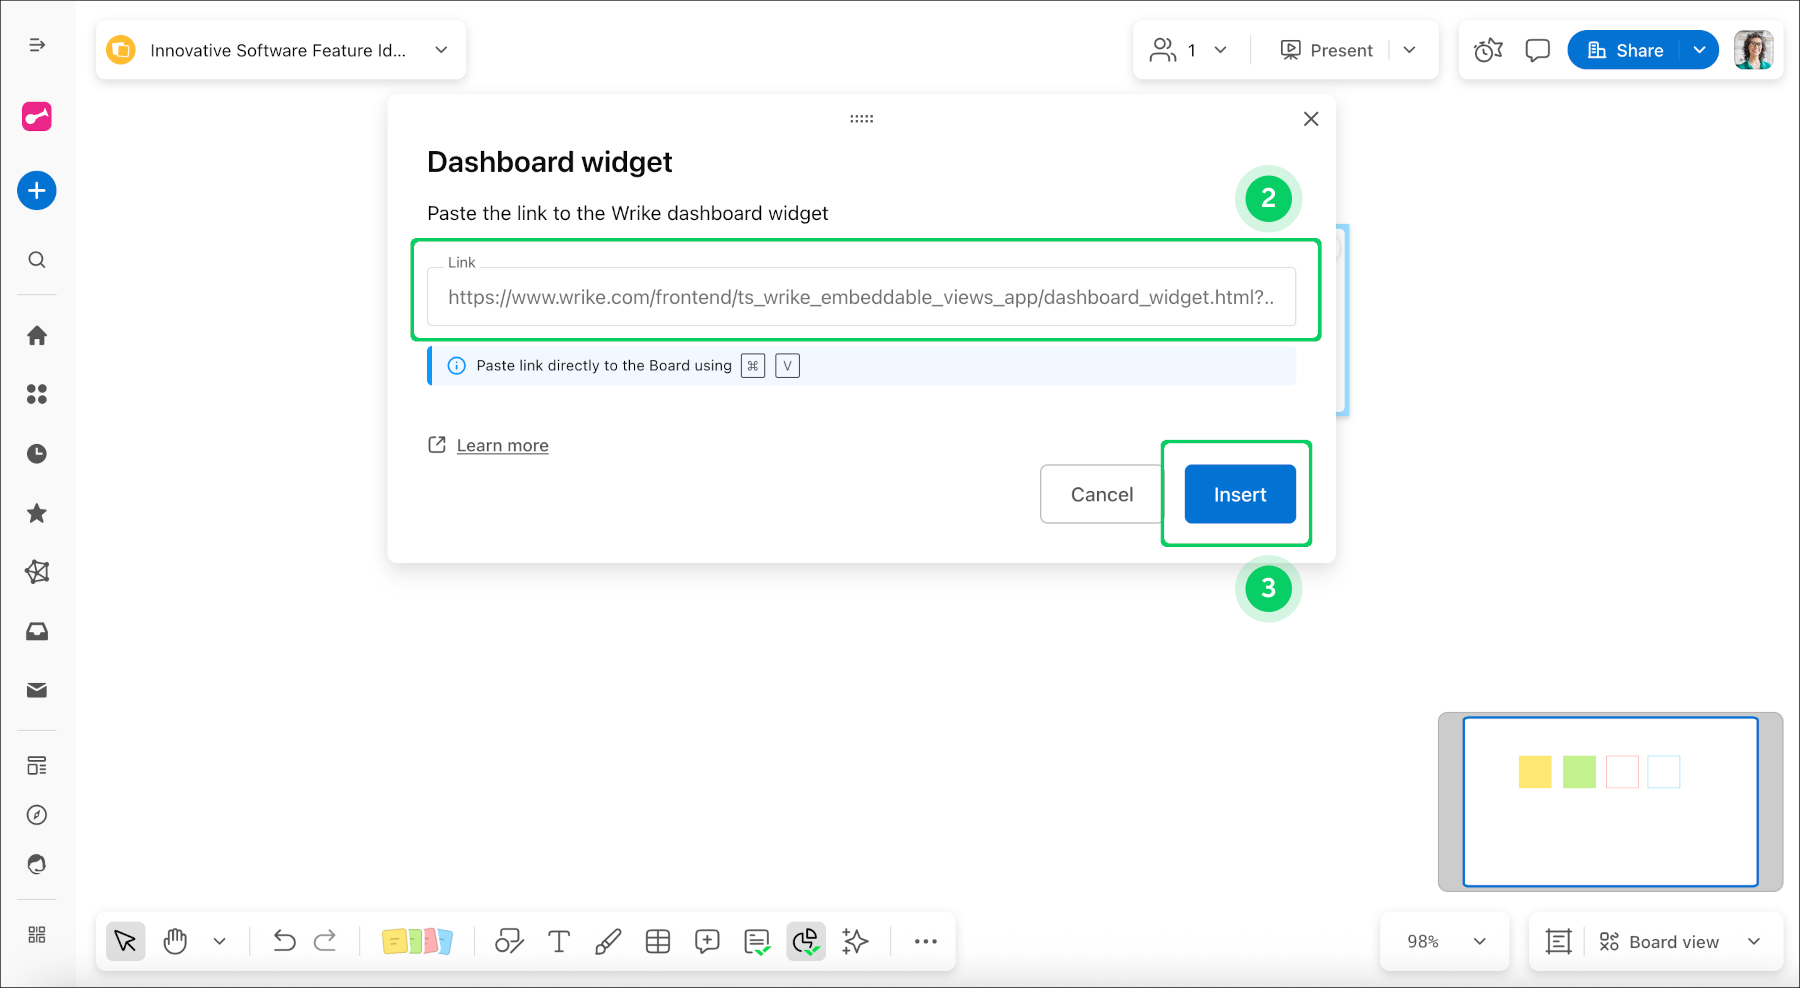The height and width of the screenshot is (988, 1800).
Task: Open the timer icon in the top bar
Action: tap(1488, 49)
